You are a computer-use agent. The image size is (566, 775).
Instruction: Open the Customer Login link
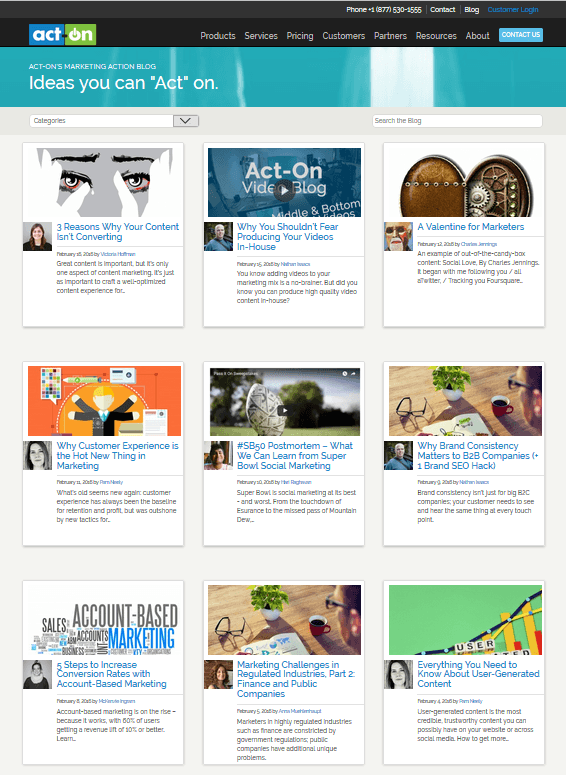pos(513,9)
